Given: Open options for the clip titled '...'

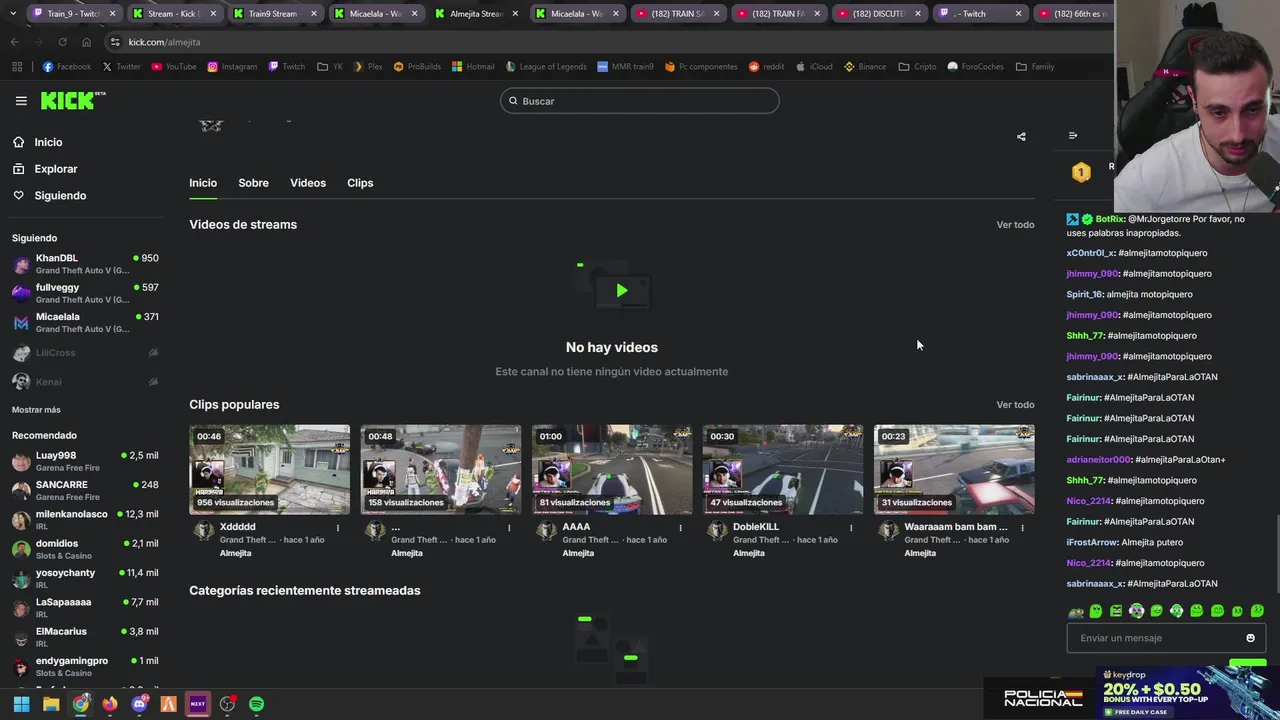Looking at the screenshot, I should click(x=509, y=527).
